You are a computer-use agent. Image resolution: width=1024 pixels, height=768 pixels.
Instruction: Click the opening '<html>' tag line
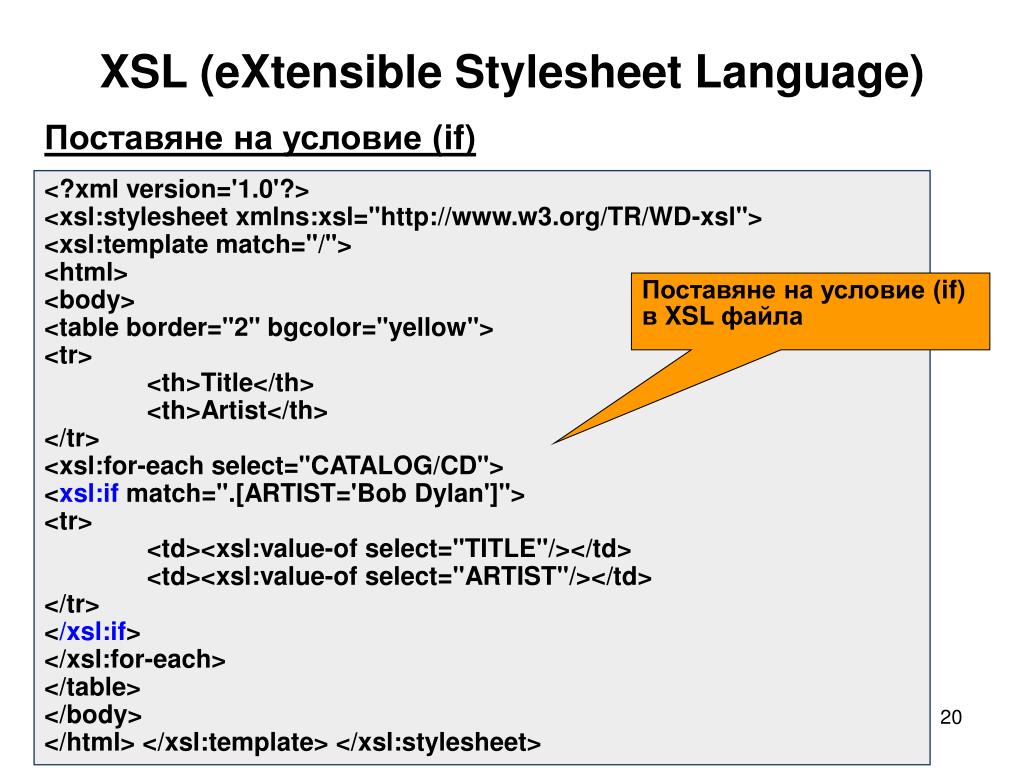[x=86, y=272]
